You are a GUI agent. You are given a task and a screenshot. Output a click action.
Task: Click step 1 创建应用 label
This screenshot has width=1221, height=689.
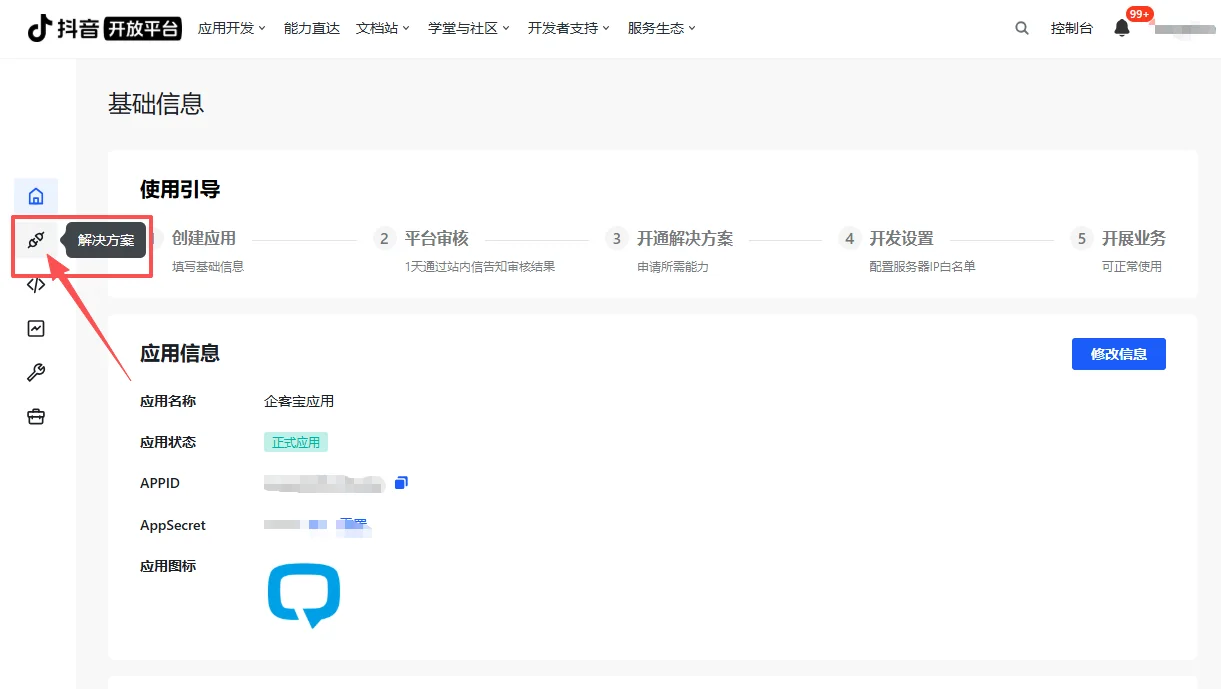point(204,238)
